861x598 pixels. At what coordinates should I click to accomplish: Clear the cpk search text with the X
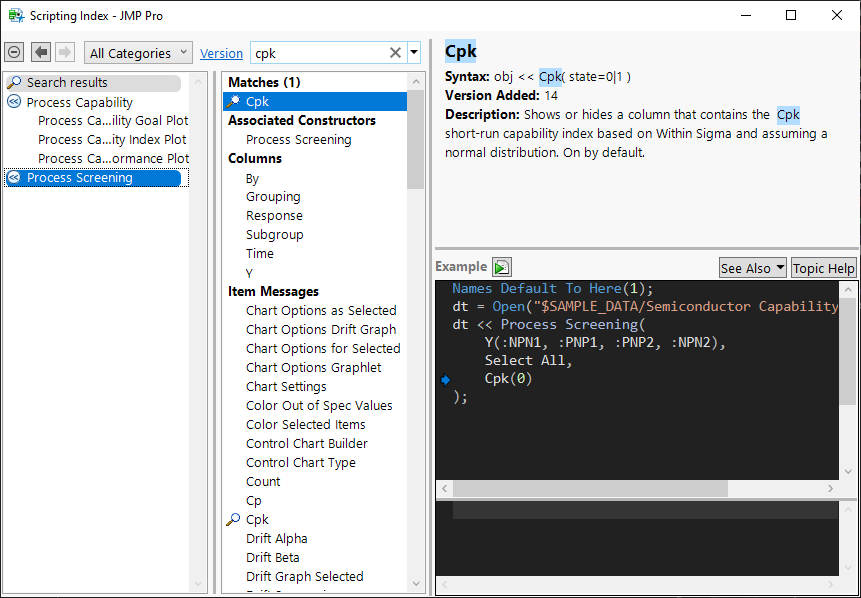(x=395, y=53)
